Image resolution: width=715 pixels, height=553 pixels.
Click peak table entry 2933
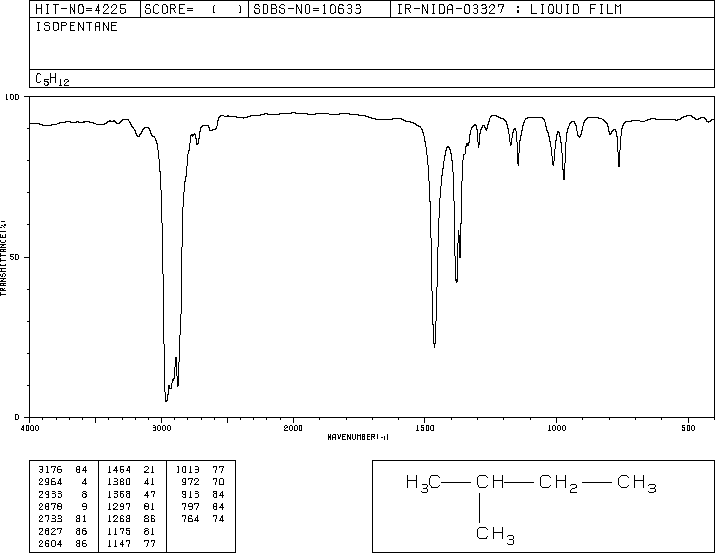(x=50, y=494)
